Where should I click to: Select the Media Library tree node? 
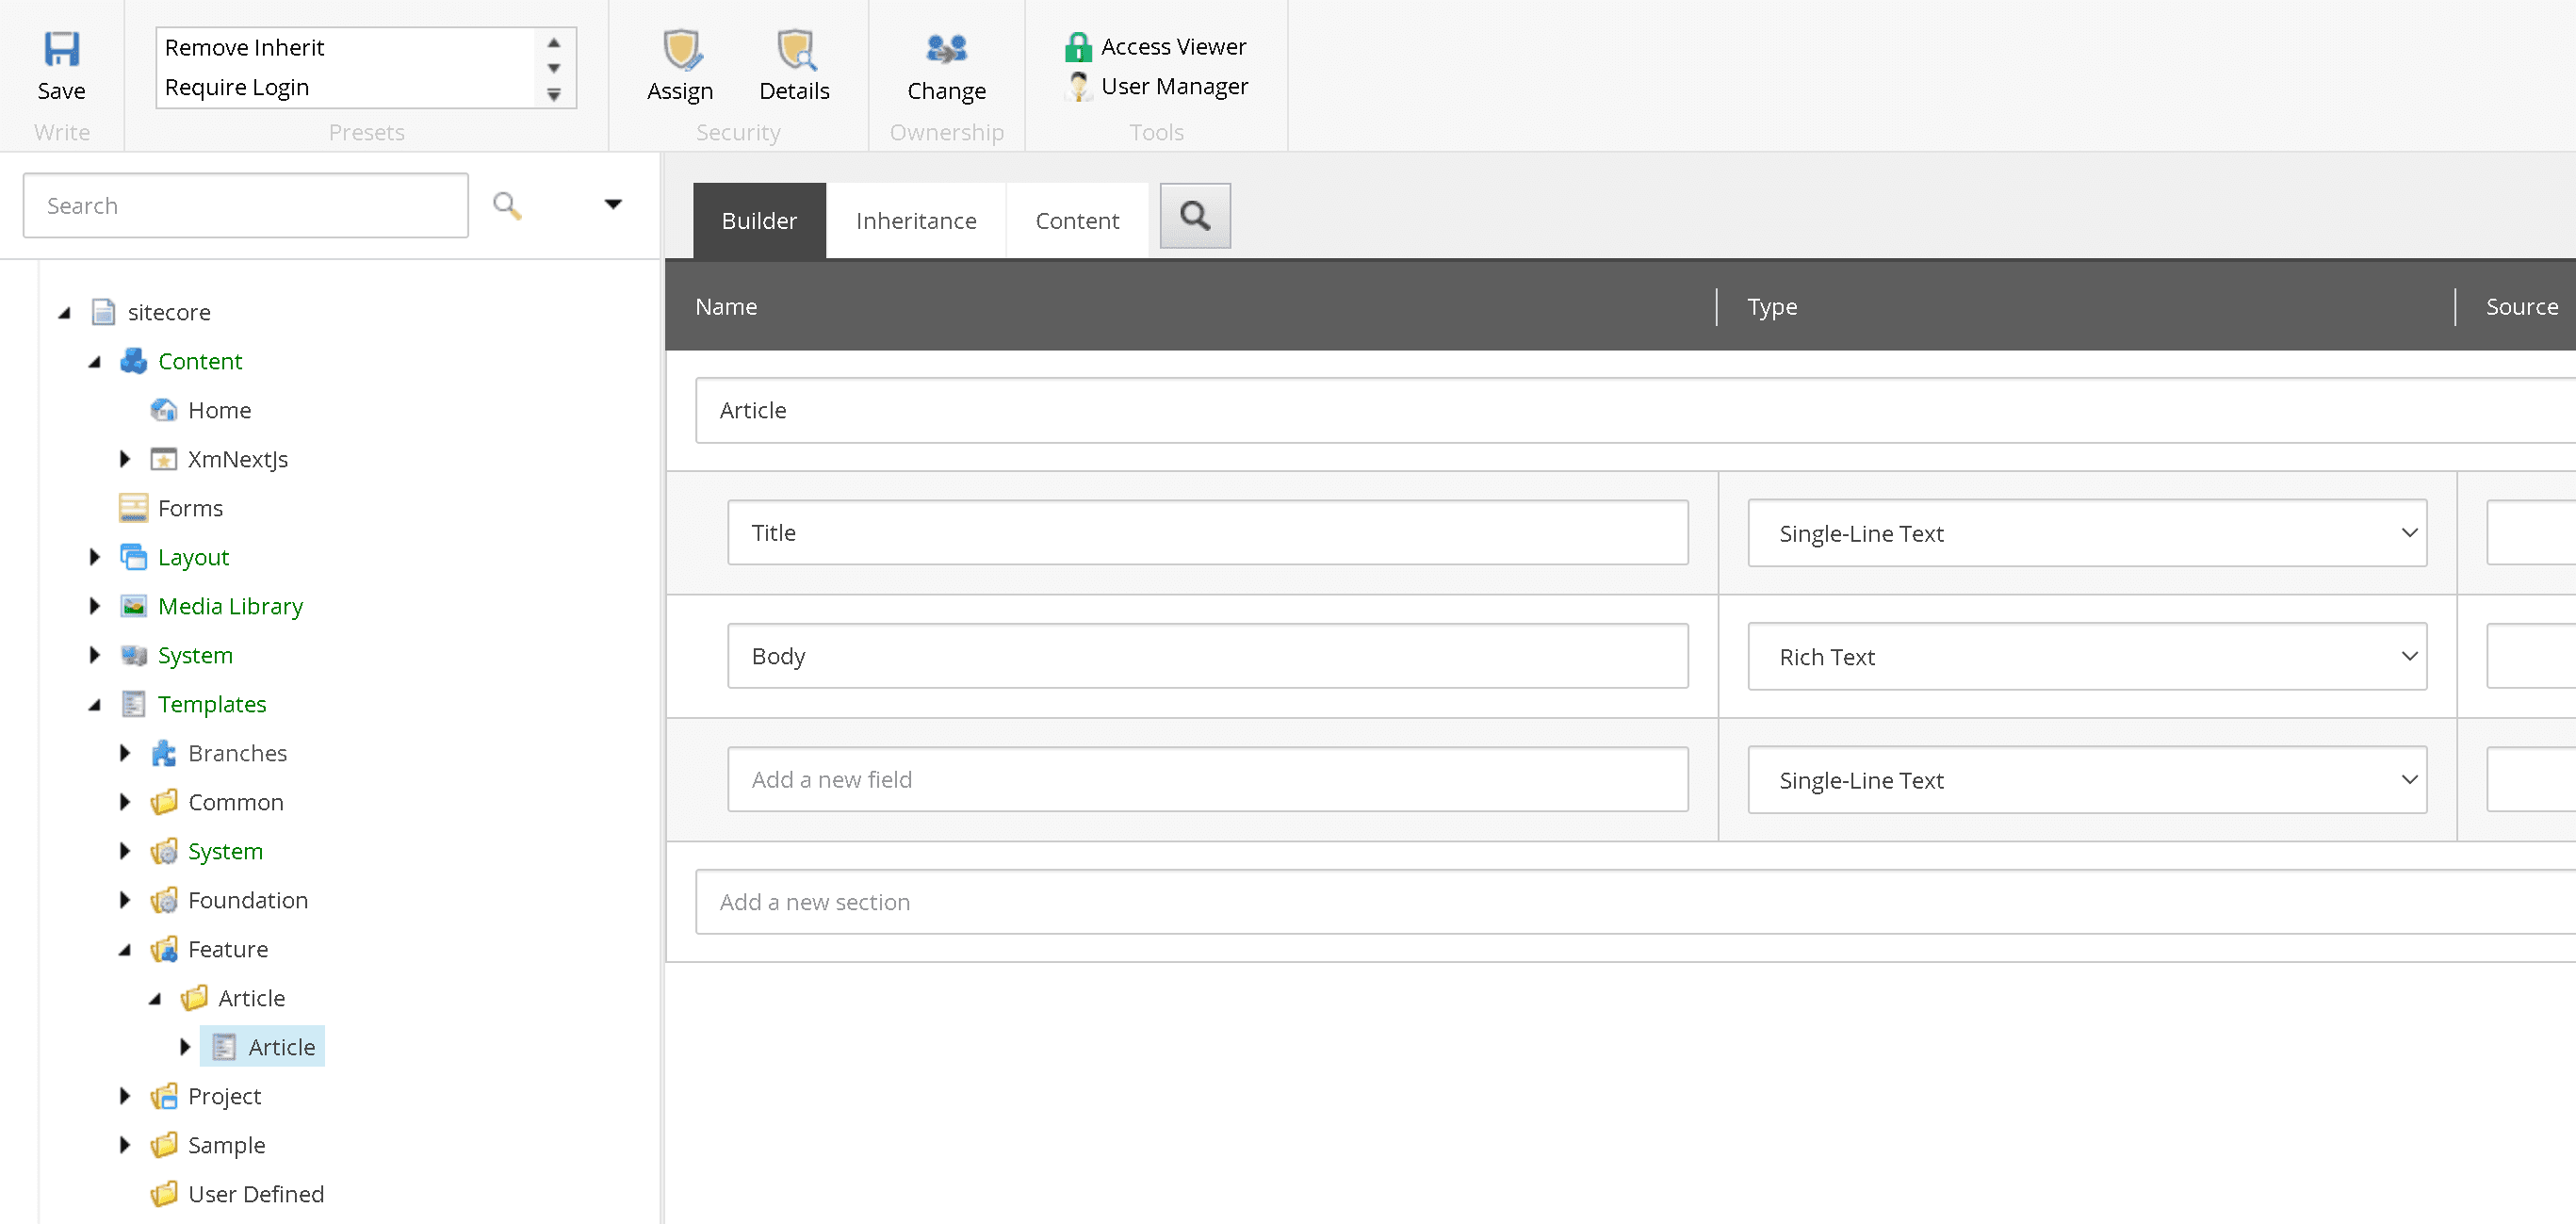tap(230, 606)
